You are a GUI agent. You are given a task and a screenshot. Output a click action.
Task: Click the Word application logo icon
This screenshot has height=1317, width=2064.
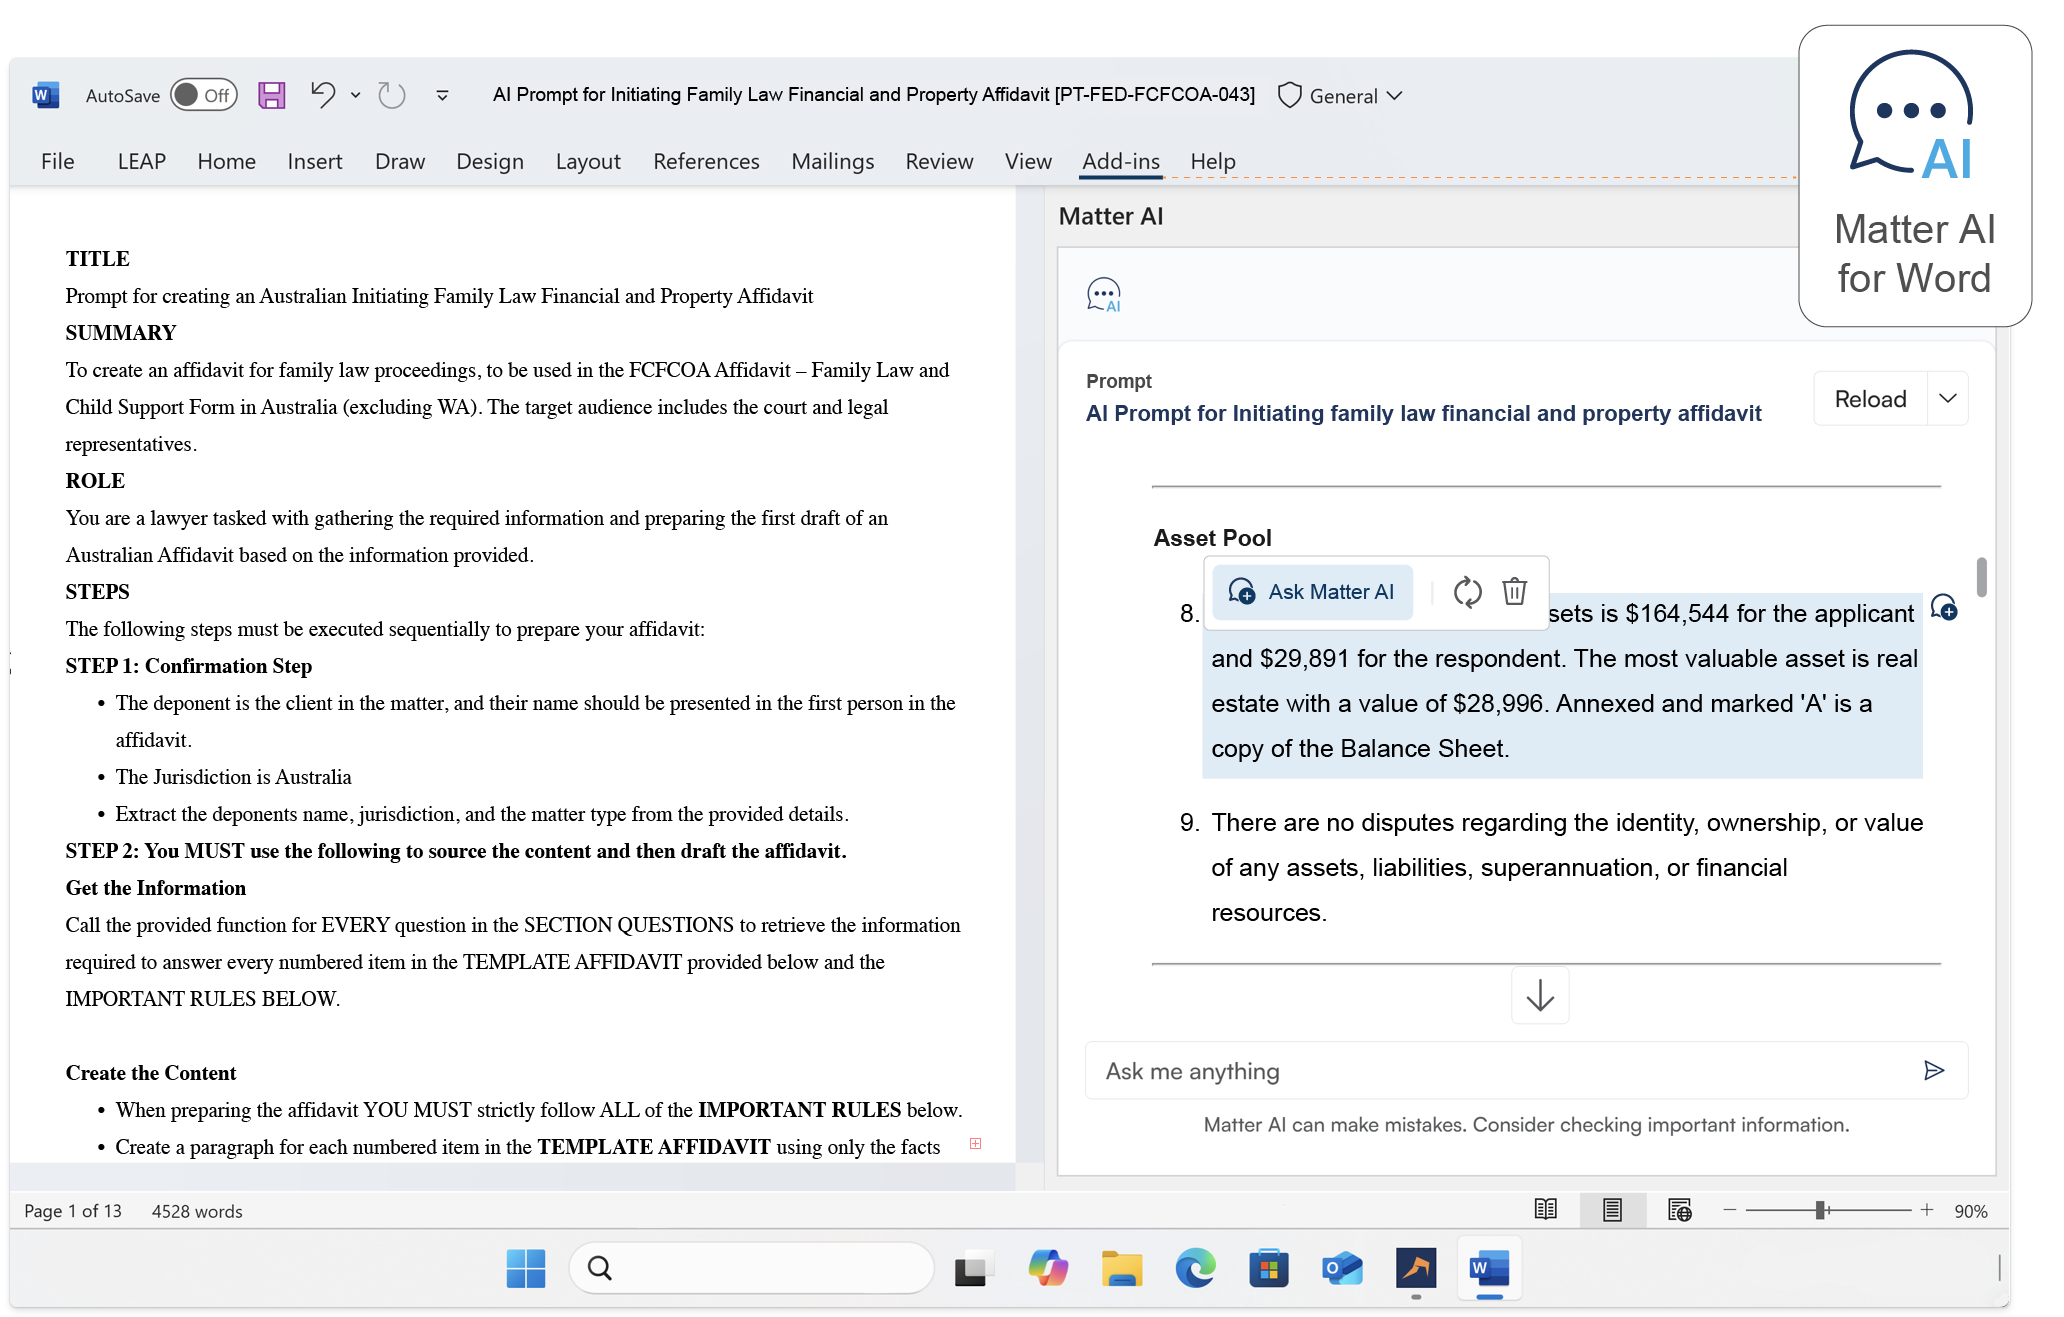click(x=46, y=96)
